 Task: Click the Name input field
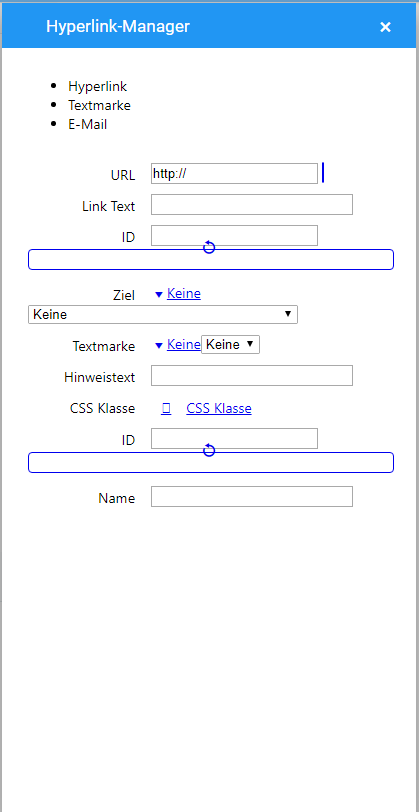point(252,497)
